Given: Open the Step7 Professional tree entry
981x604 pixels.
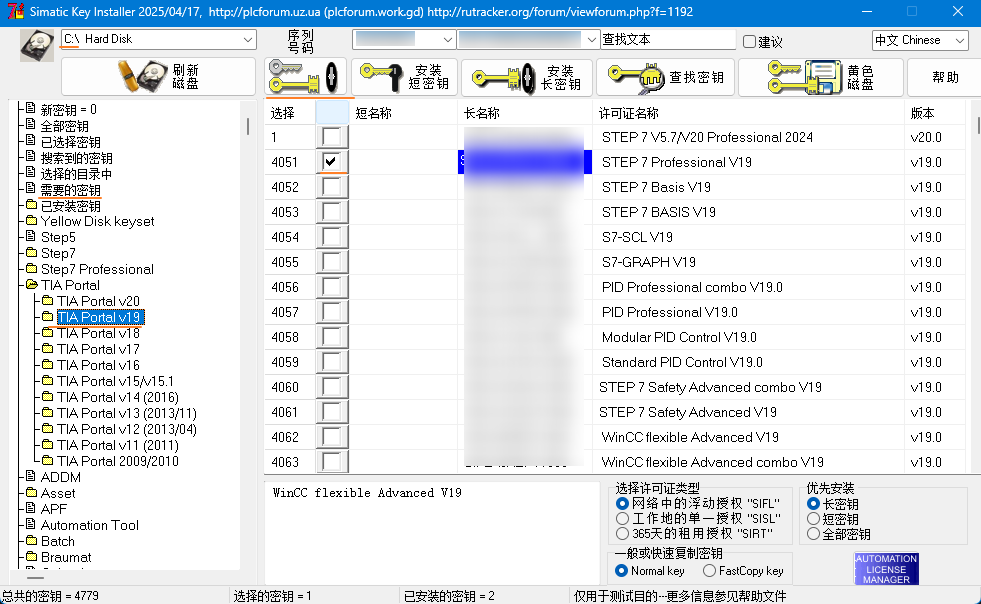Looking at the screenshot, I should (x=100, y=269).
